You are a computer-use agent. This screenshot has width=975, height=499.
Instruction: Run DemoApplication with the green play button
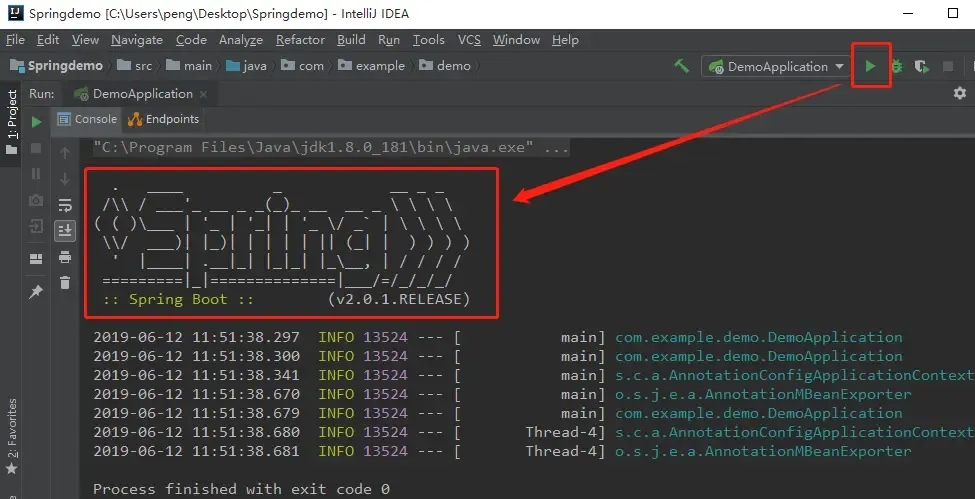[x=870, y=67]
